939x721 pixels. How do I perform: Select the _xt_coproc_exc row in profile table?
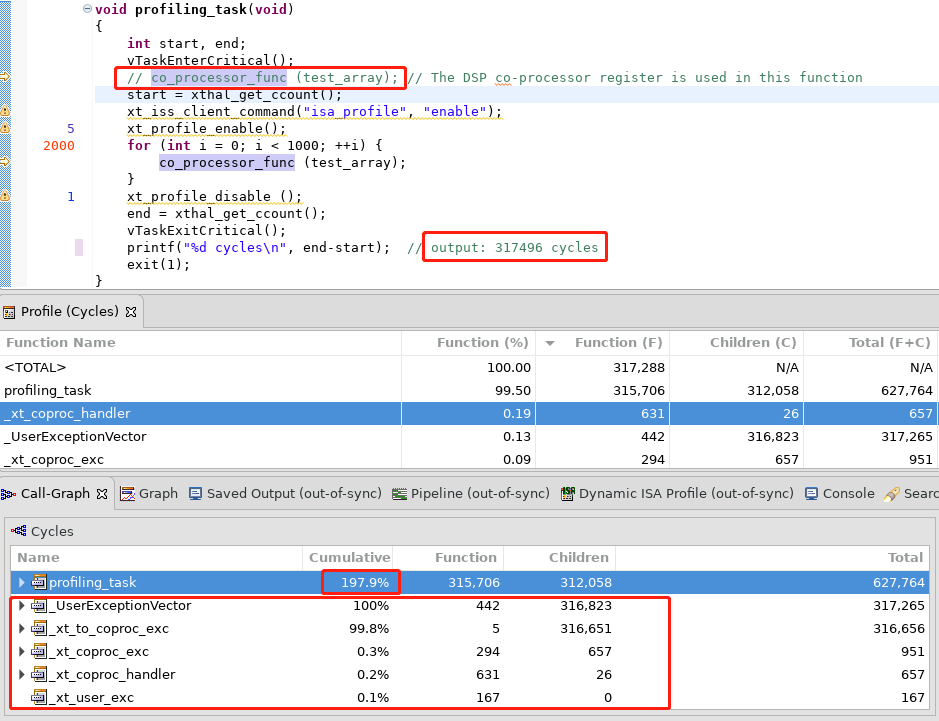coord(200,460)
